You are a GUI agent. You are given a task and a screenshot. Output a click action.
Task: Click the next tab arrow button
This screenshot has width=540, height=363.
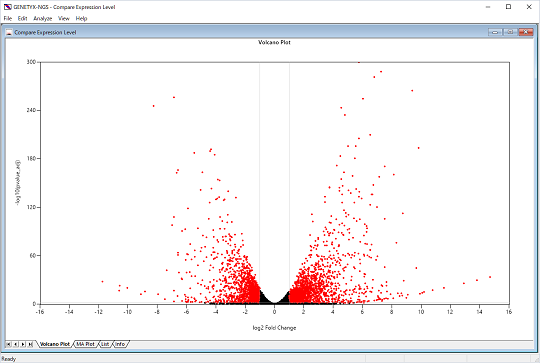(23, 344)
